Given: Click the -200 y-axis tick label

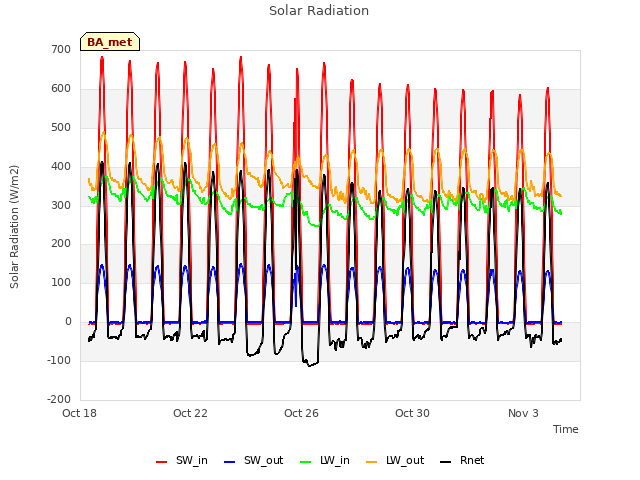Looking at the screenshot, I should point(59,399).
